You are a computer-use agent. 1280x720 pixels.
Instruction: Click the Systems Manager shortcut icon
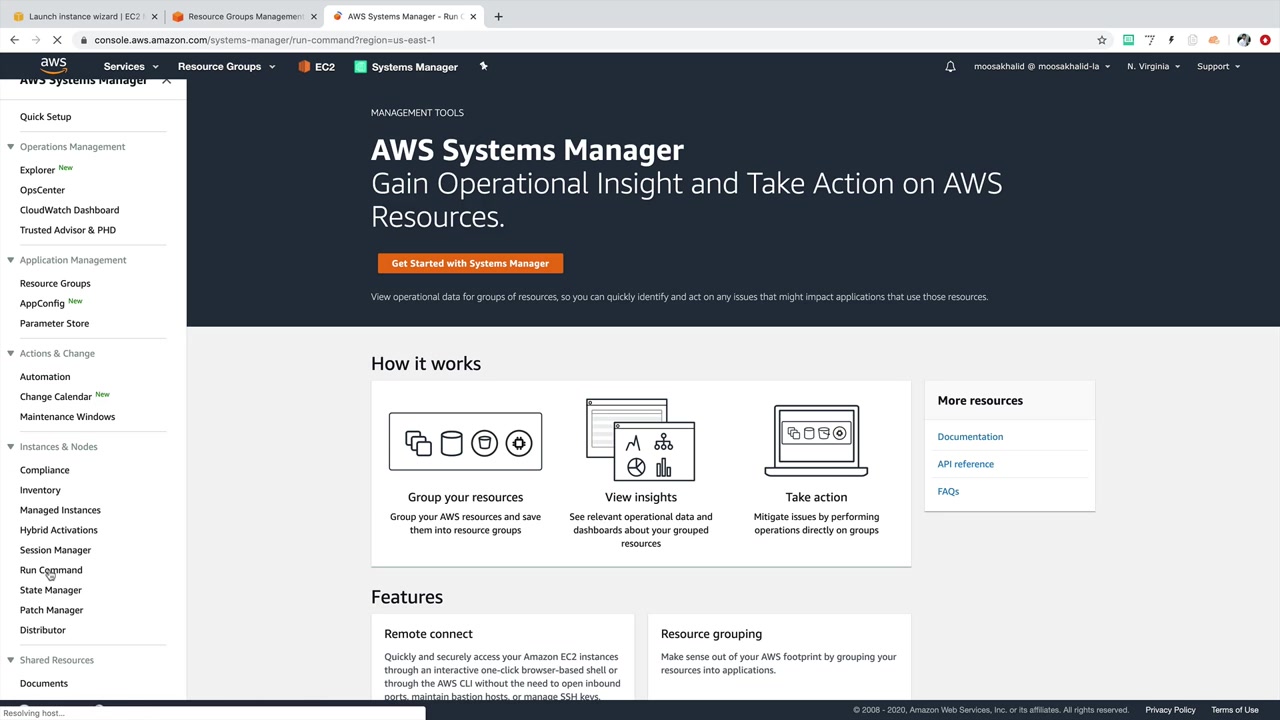click(361, 67)
